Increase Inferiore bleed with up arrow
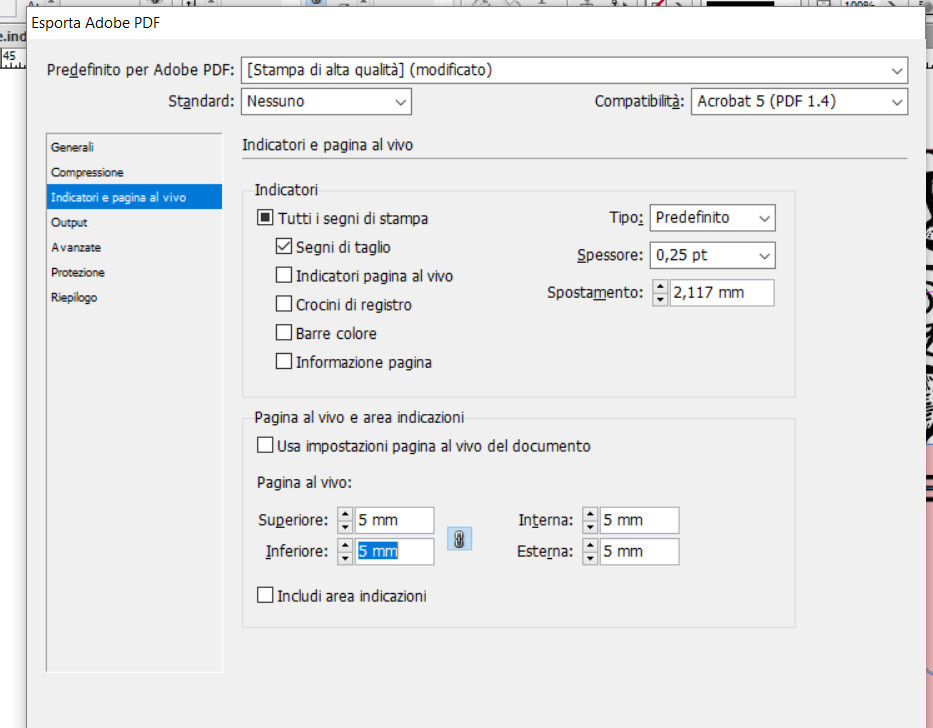 345,545
